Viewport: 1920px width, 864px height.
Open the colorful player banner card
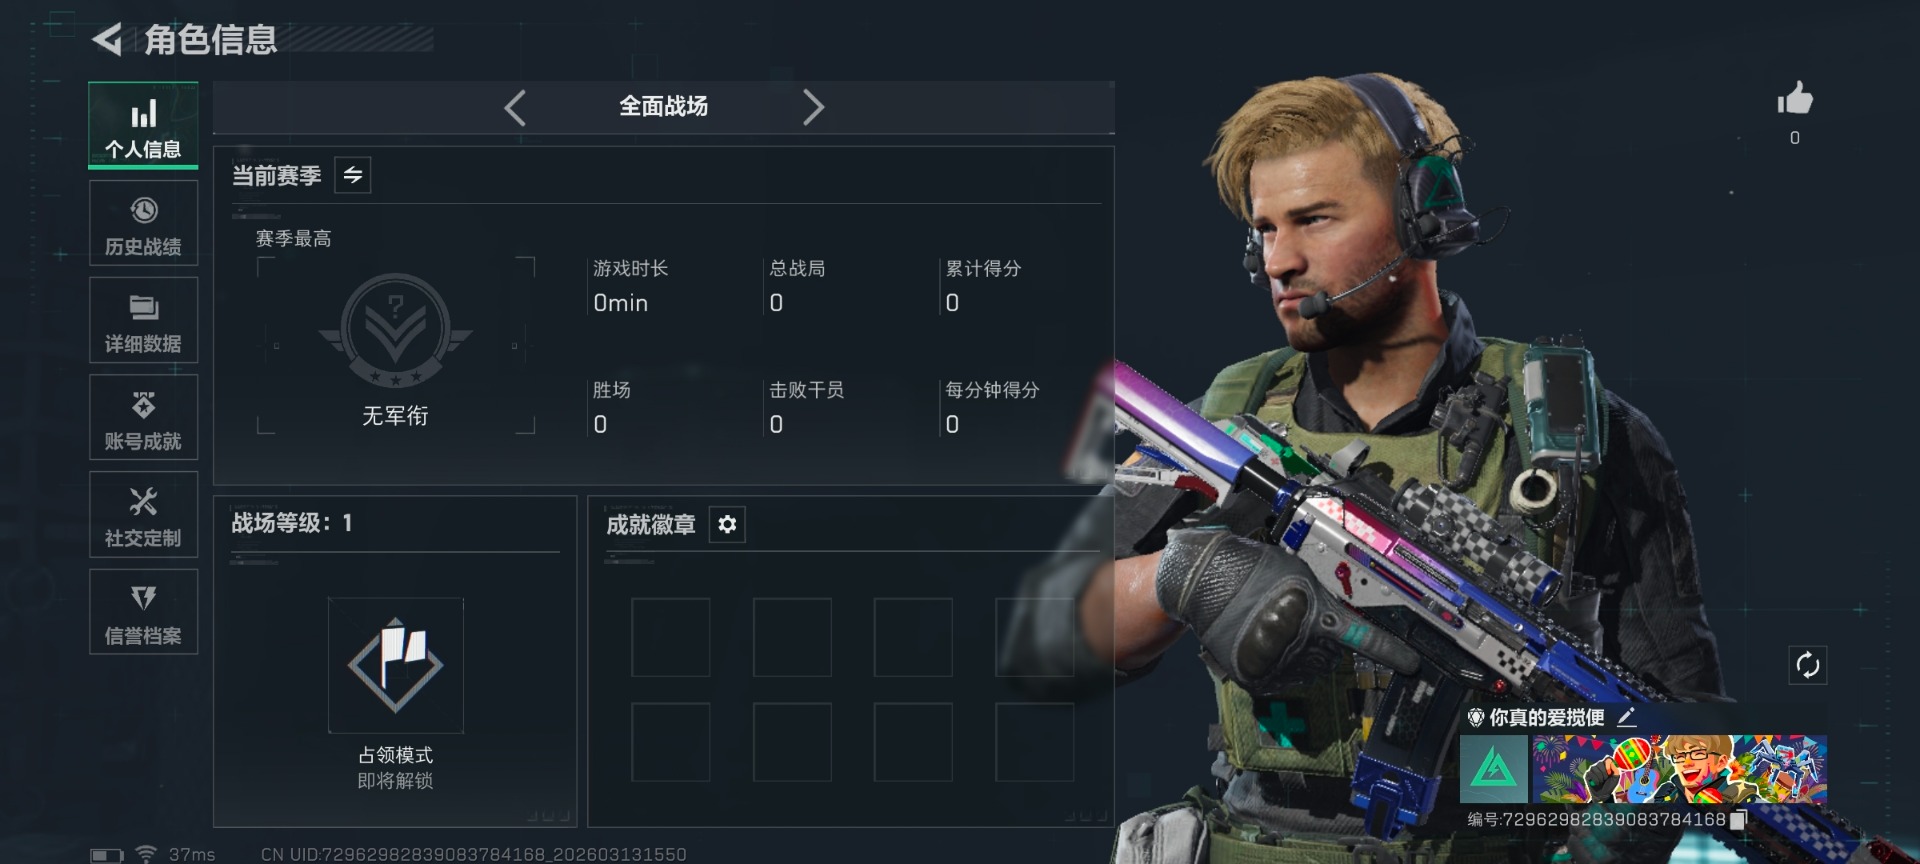pos(1679,769)
